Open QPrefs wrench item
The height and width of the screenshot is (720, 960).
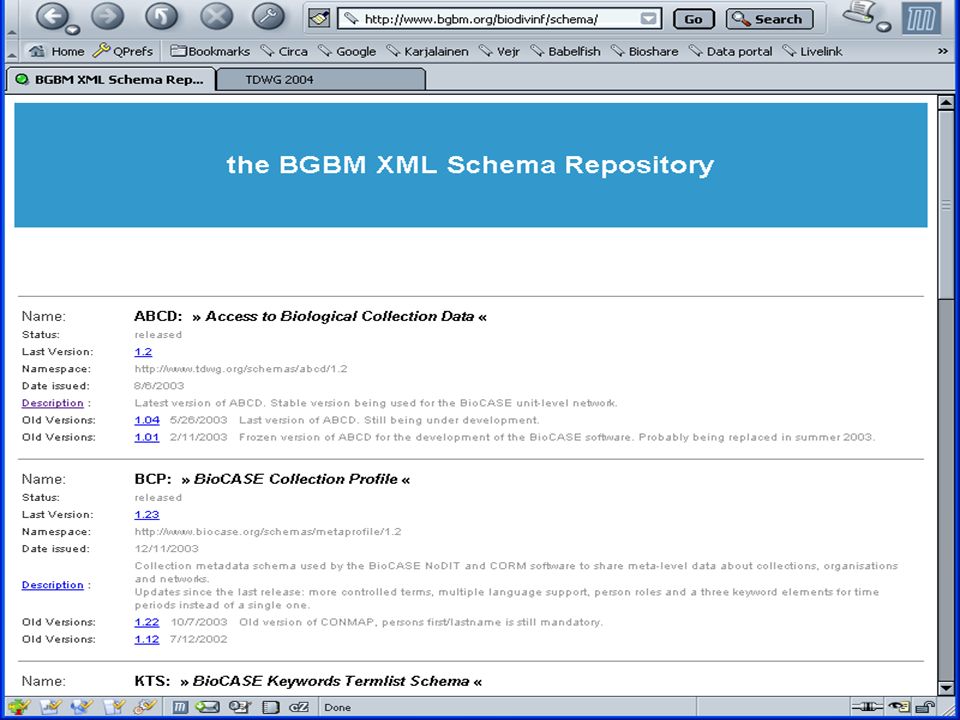122,51
